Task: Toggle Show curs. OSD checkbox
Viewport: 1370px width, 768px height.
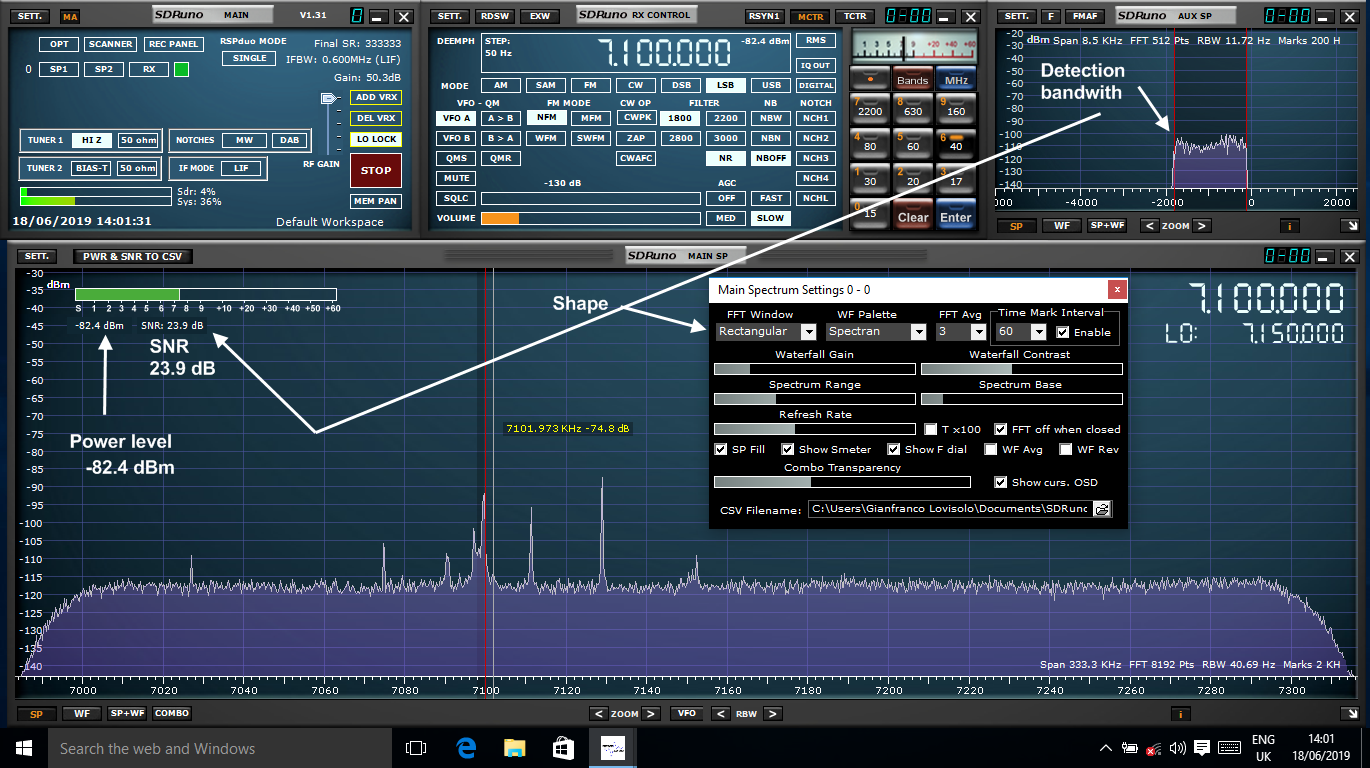Action: (1001, 482)
